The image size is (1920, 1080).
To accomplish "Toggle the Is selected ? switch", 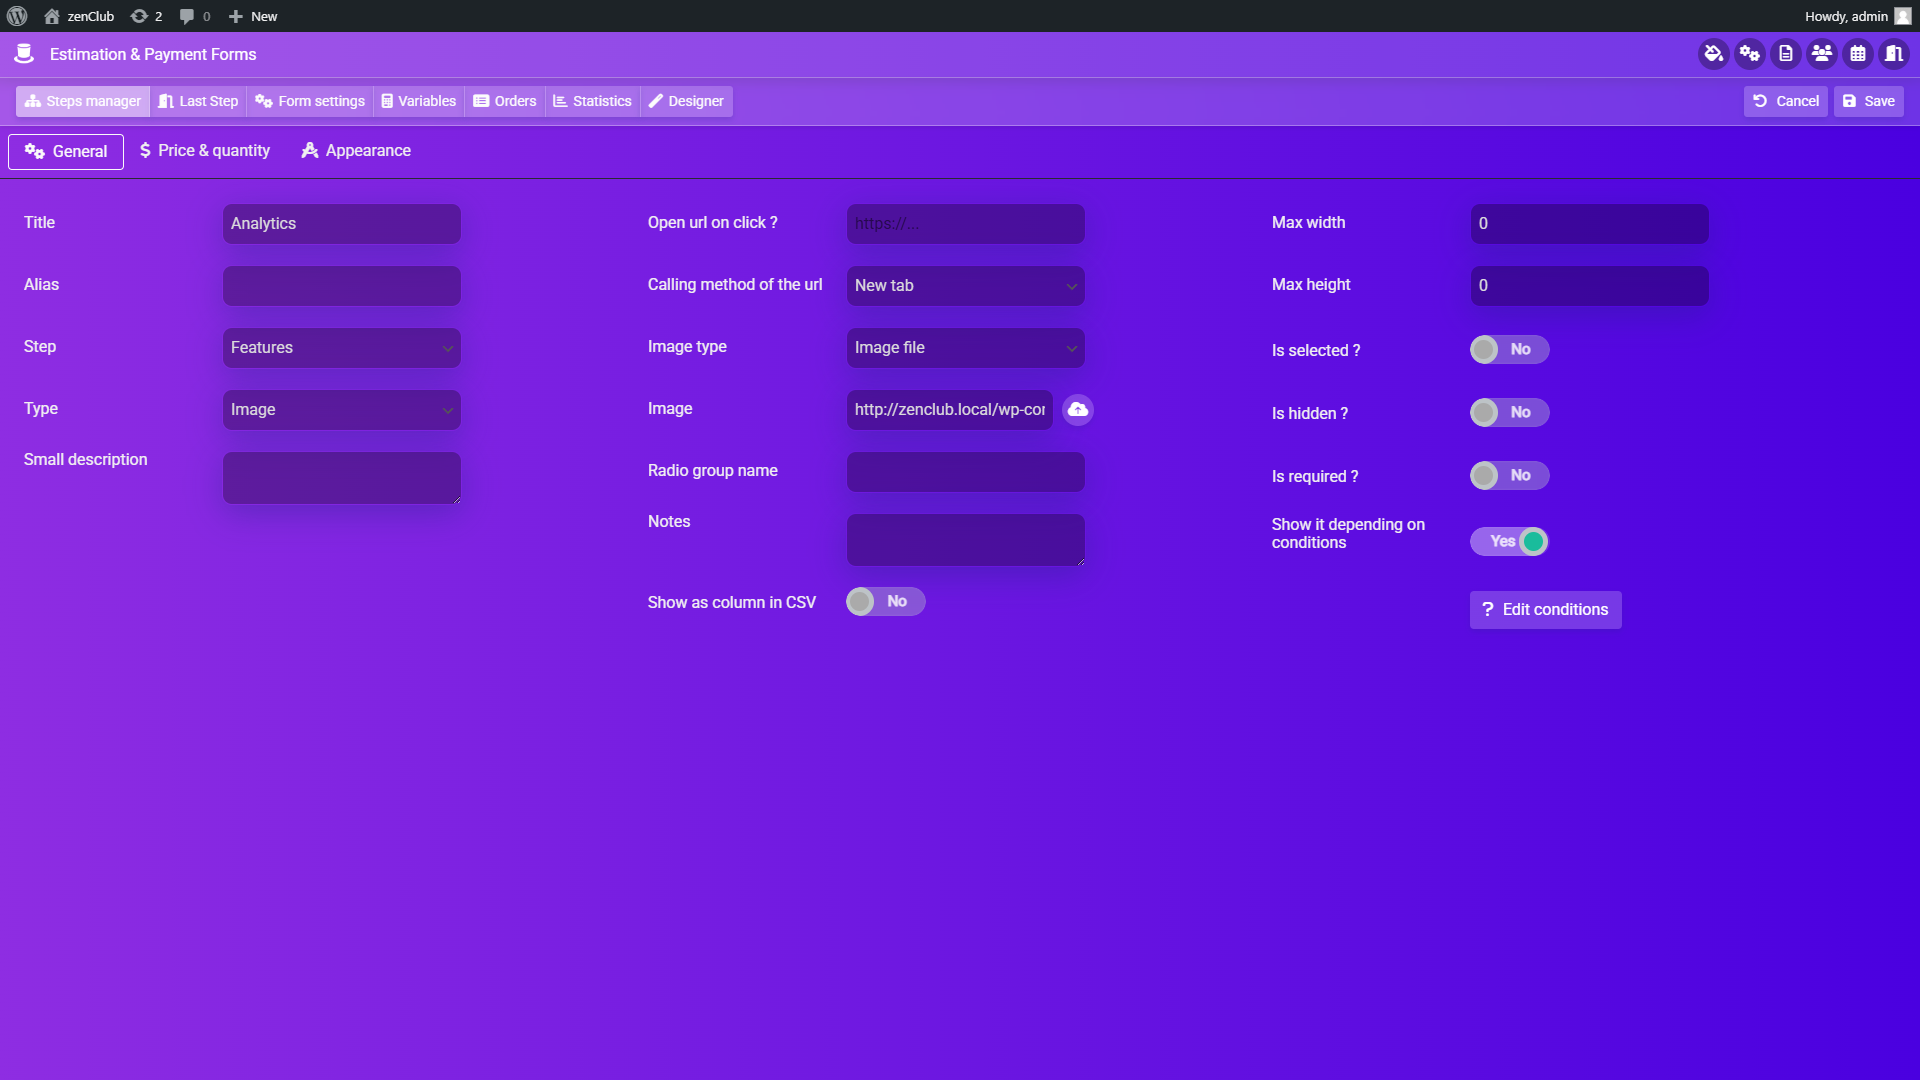I will pos(1509,349).
